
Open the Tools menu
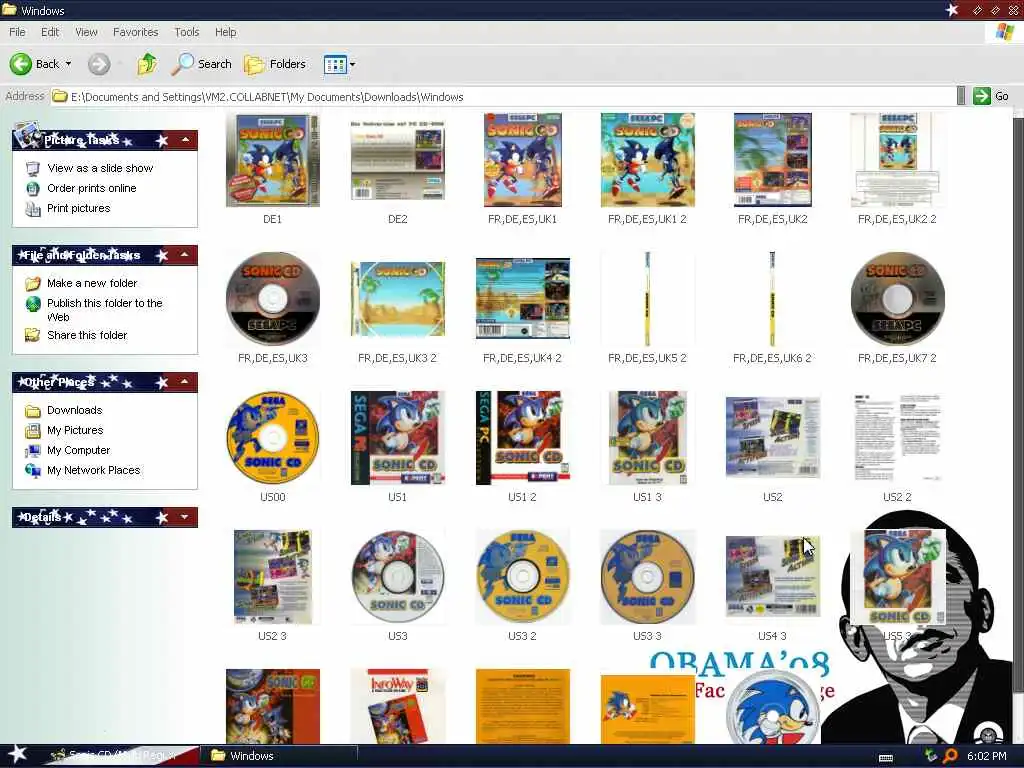click(186, 32)
